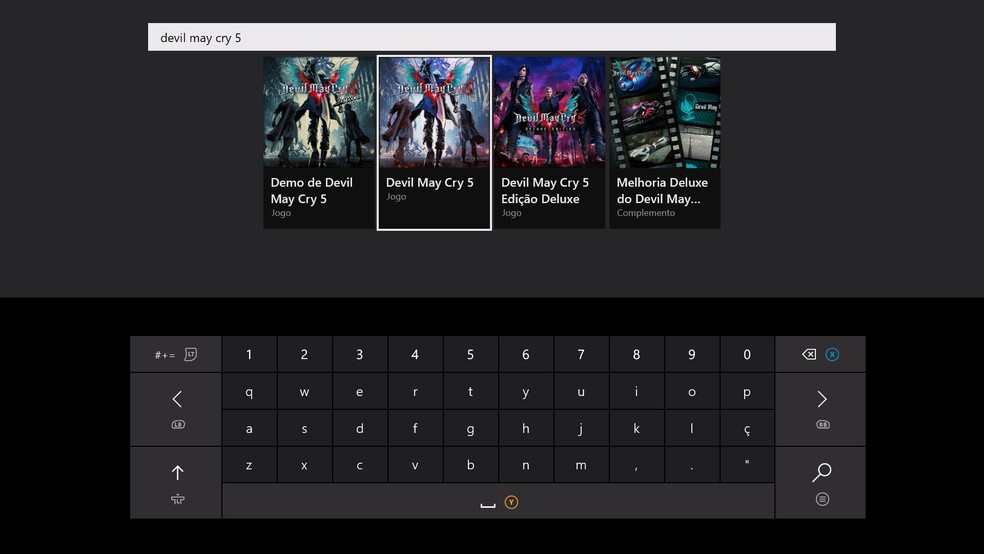Tap the z key
This screenshot has height=554, width=984.
click(x=249, y=465)
